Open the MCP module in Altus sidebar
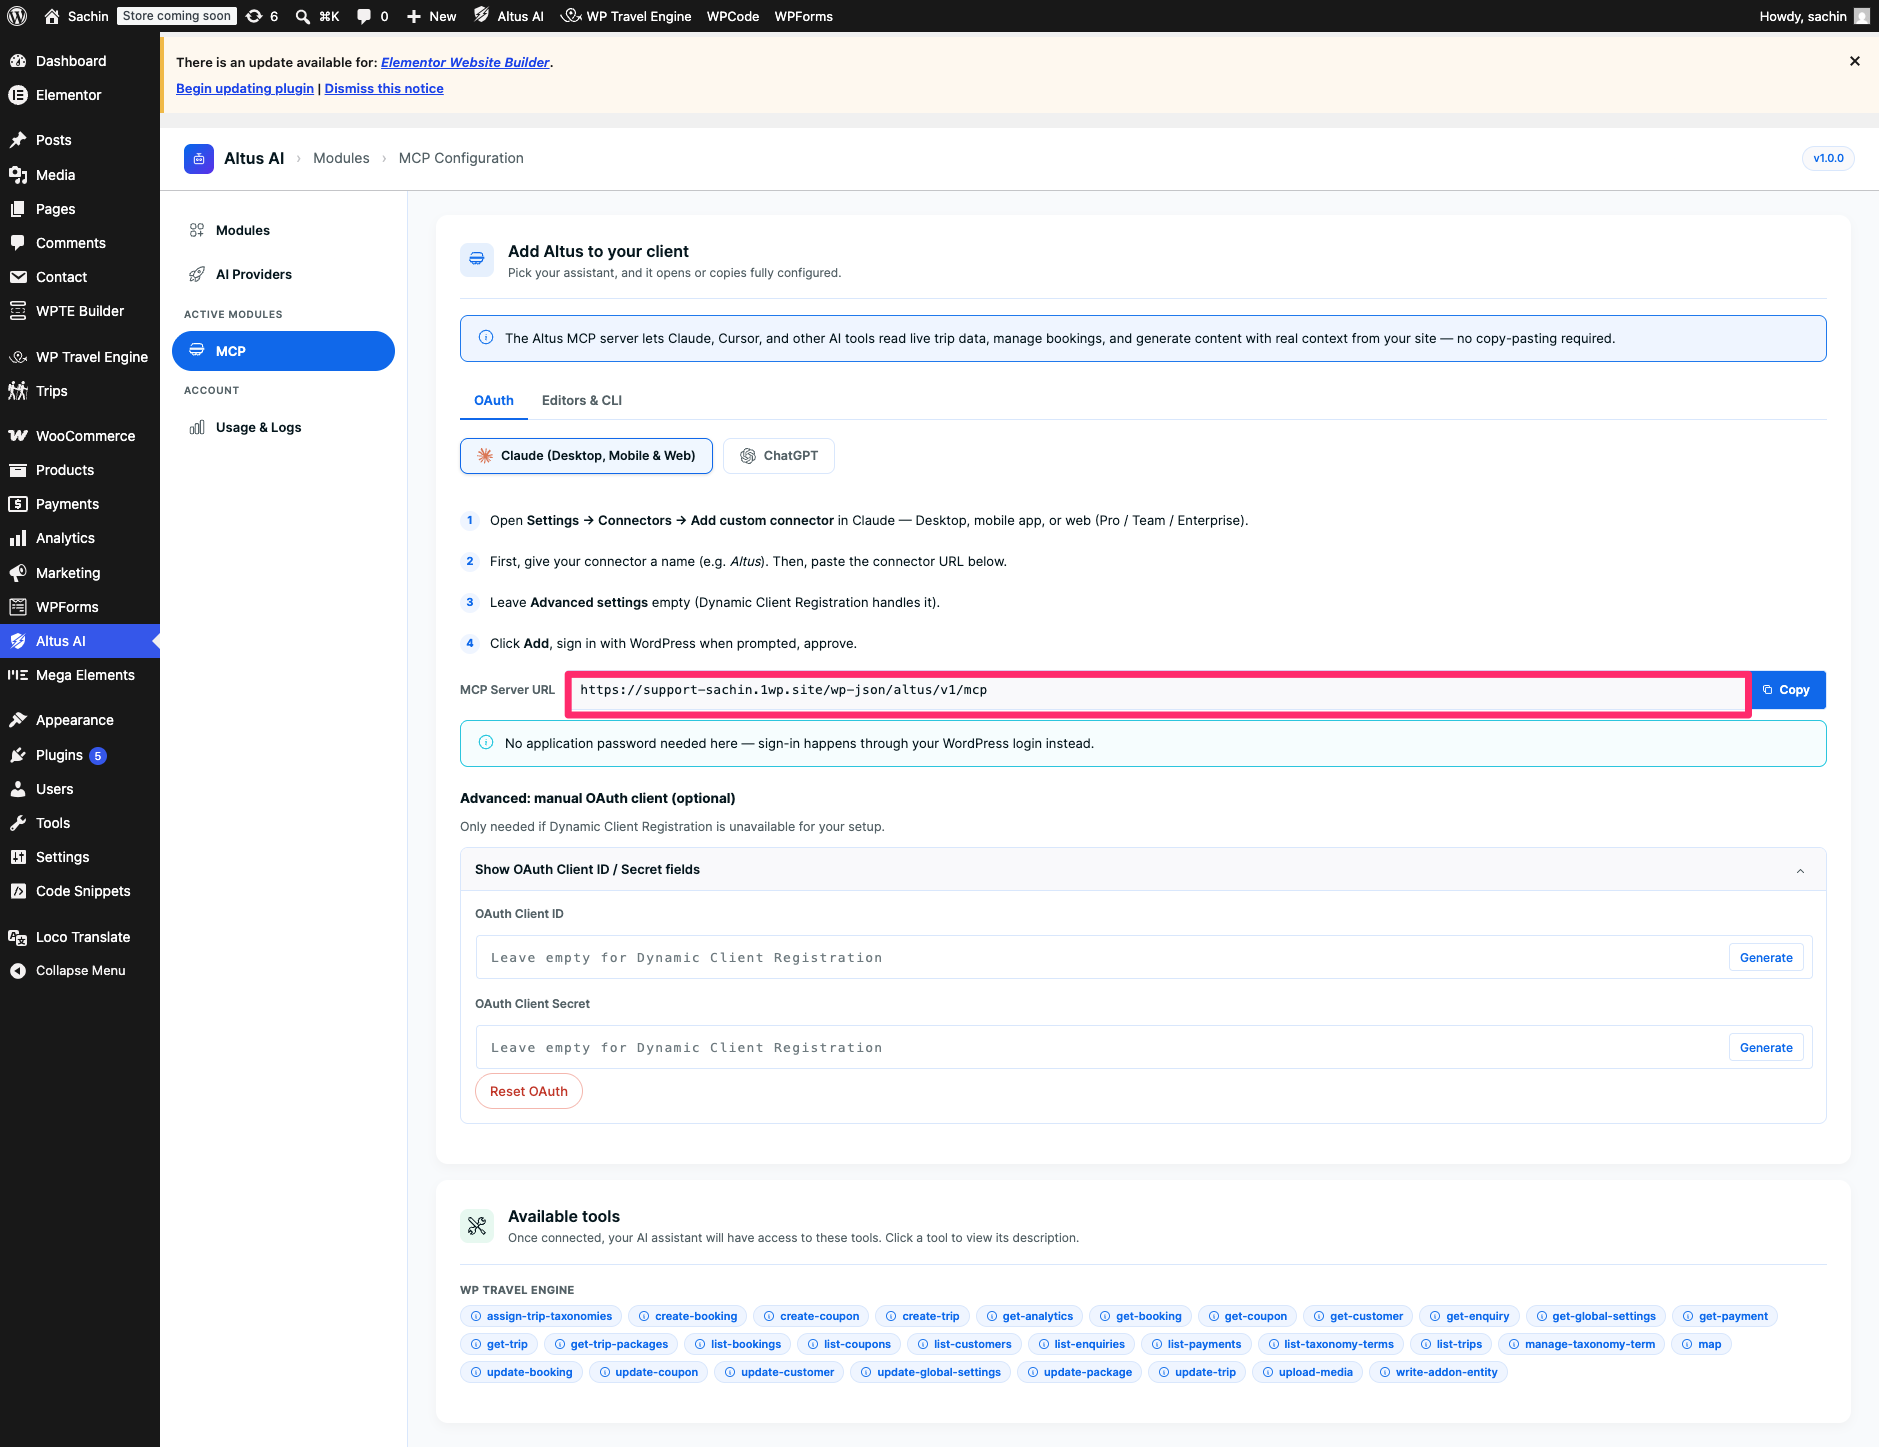The width and height of the screenshot is (1879, 1447). pyautogui.click(x=283, y=351)
